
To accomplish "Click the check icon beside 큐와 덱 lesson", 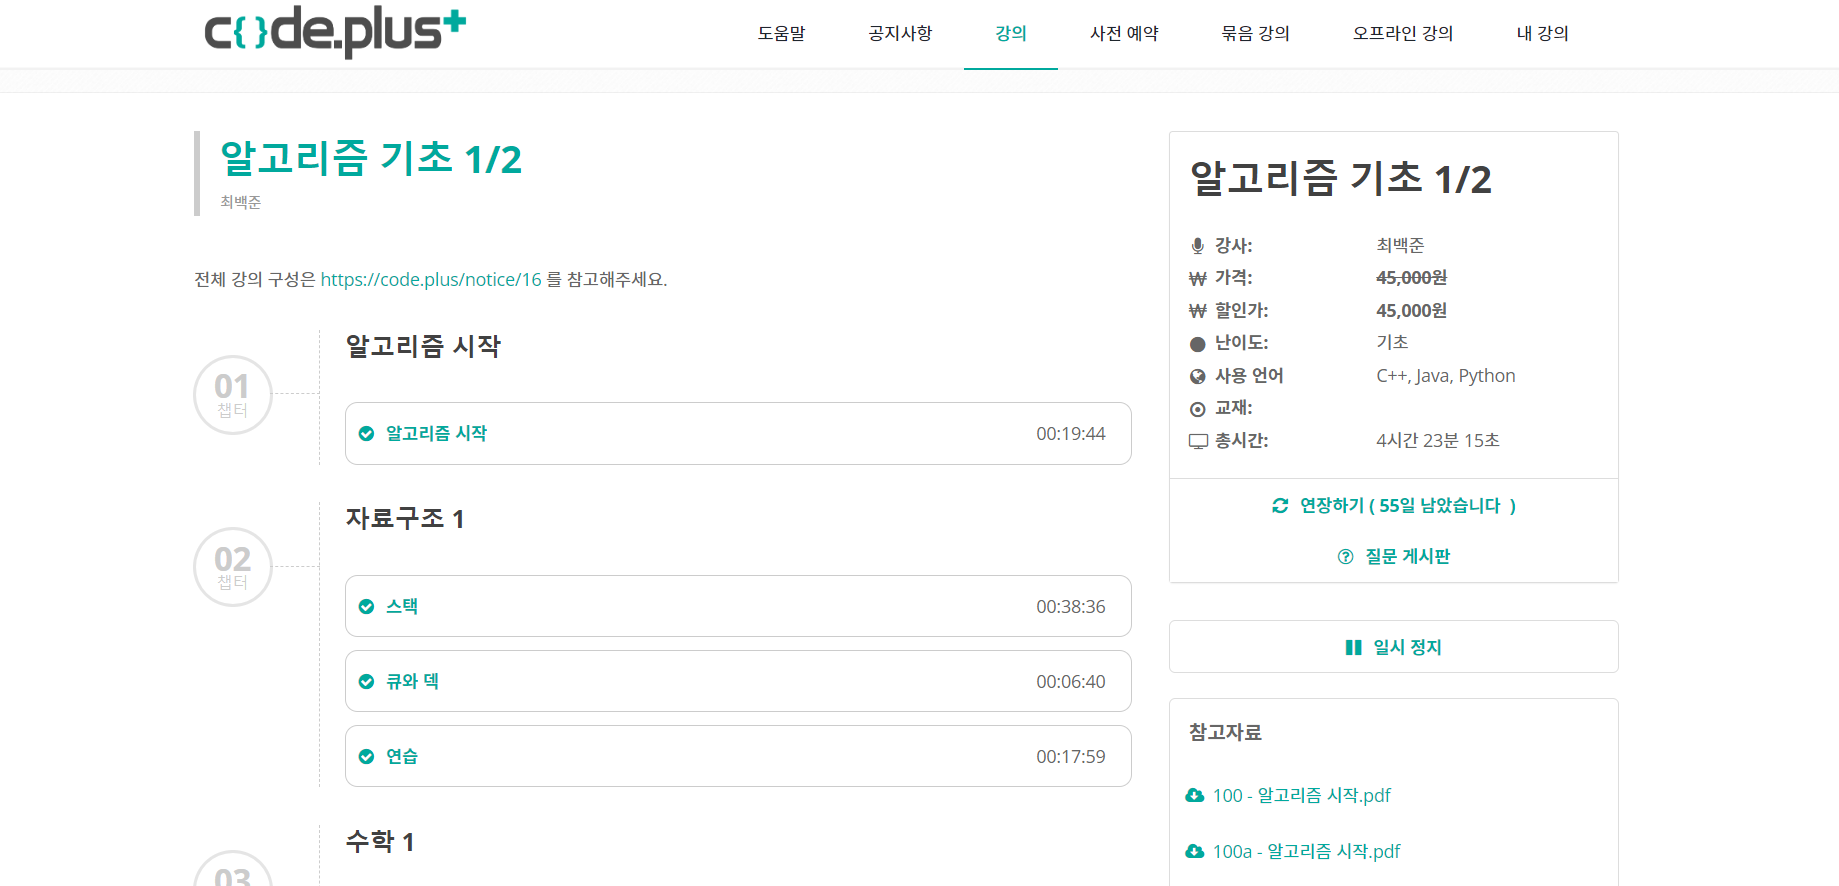I will pyautogui.click(x=366, y=682).
